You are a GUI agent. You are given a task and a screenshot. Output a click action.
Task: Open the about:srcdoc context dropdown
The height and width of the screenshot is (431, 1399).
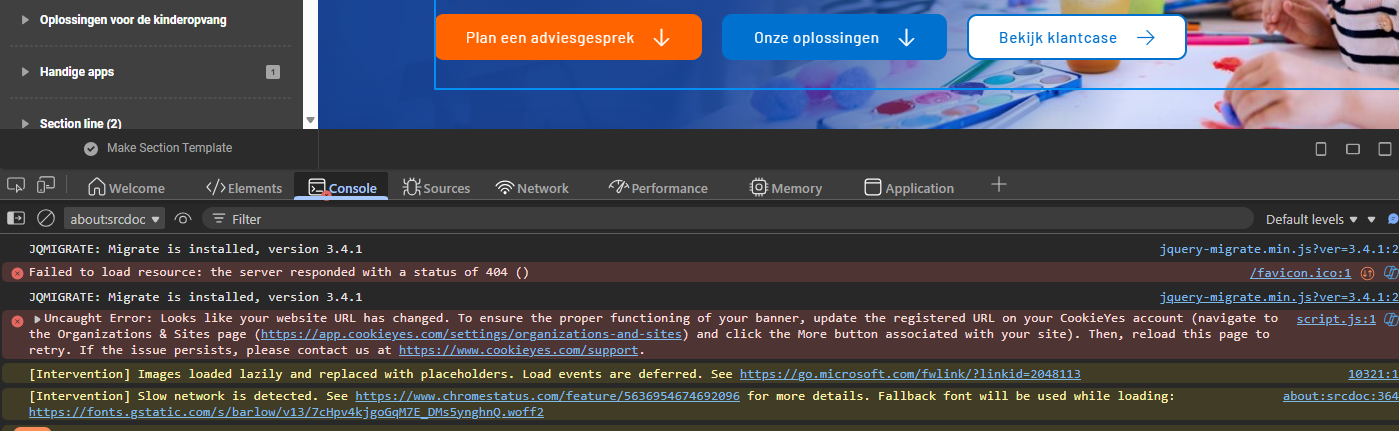pos(114,219)
